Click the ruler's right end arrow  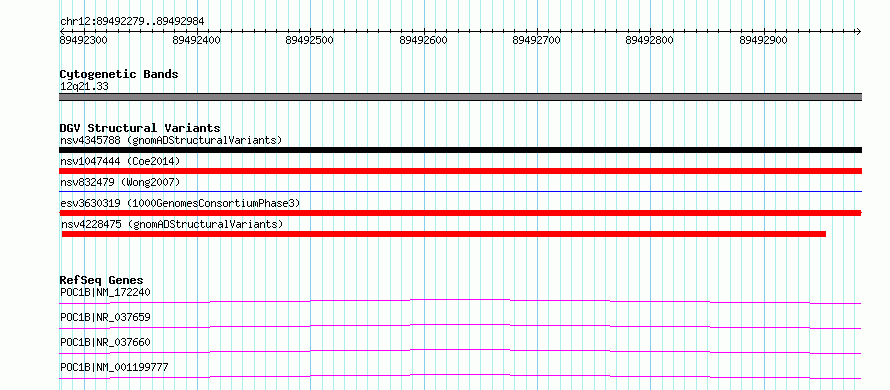(858, 31)
